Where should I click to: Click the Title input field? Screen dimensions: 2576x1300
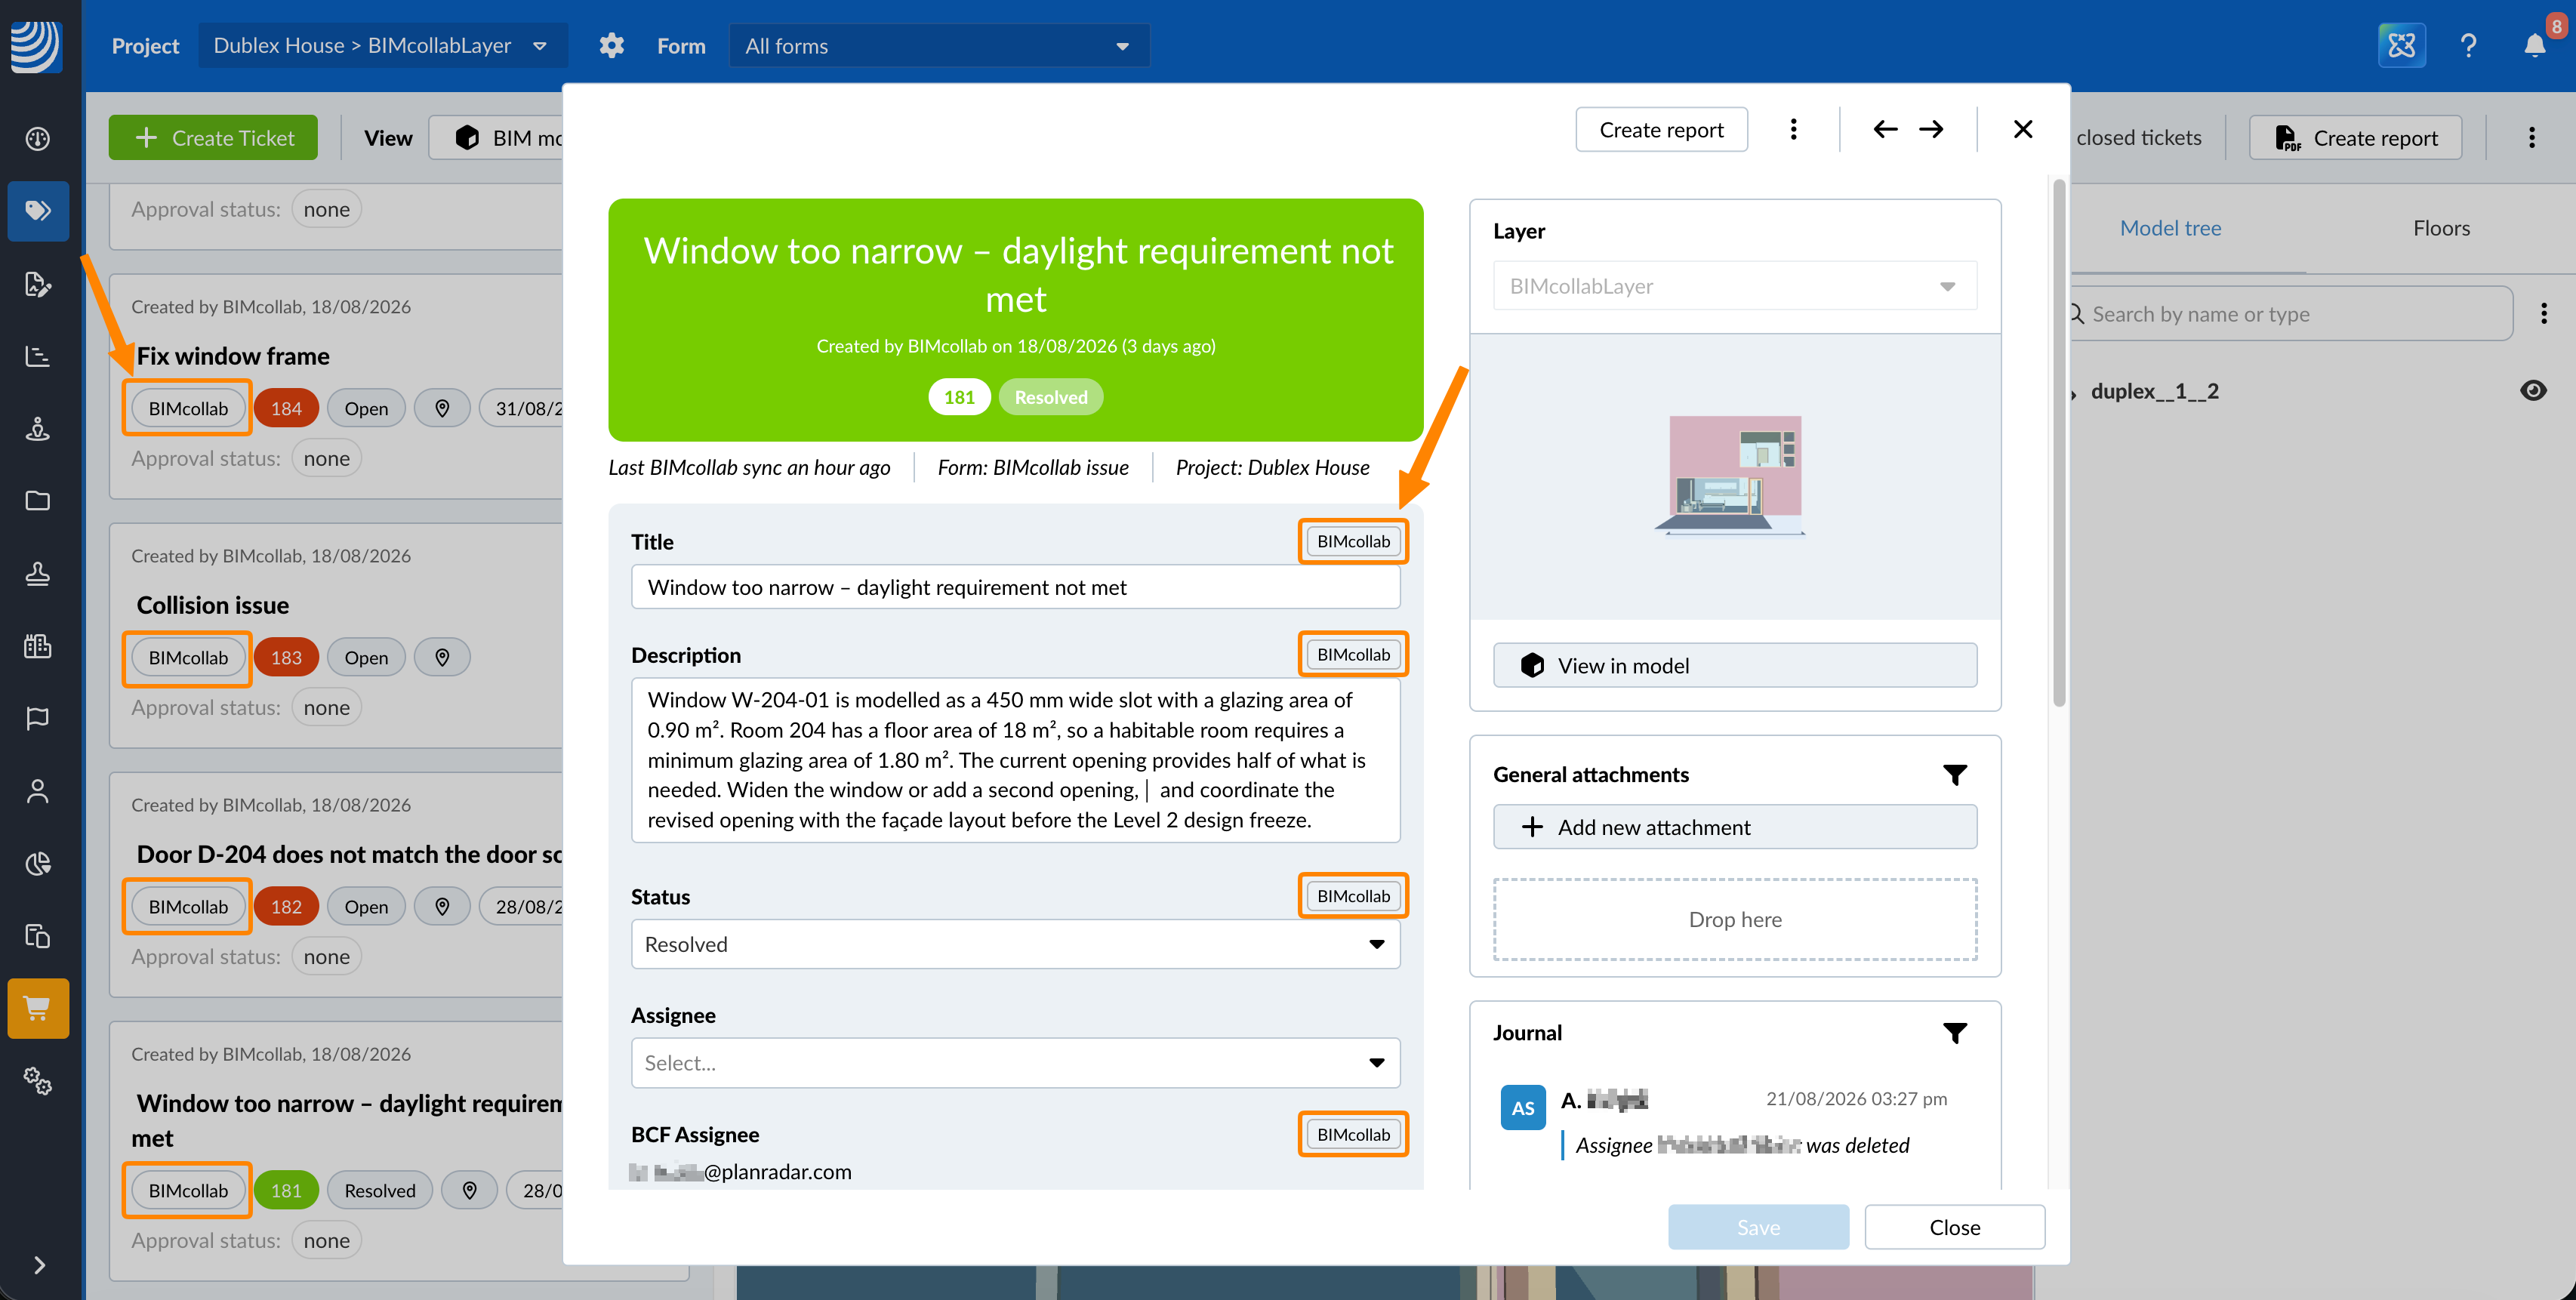pyautogui.click(x=1015, y=587)
